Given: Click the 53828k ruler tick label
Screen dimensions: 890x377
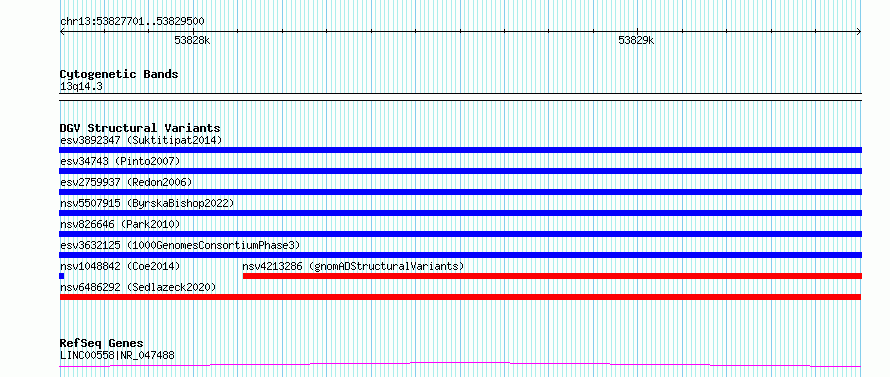Looking at the screenshot, I should tap(192, 40).
